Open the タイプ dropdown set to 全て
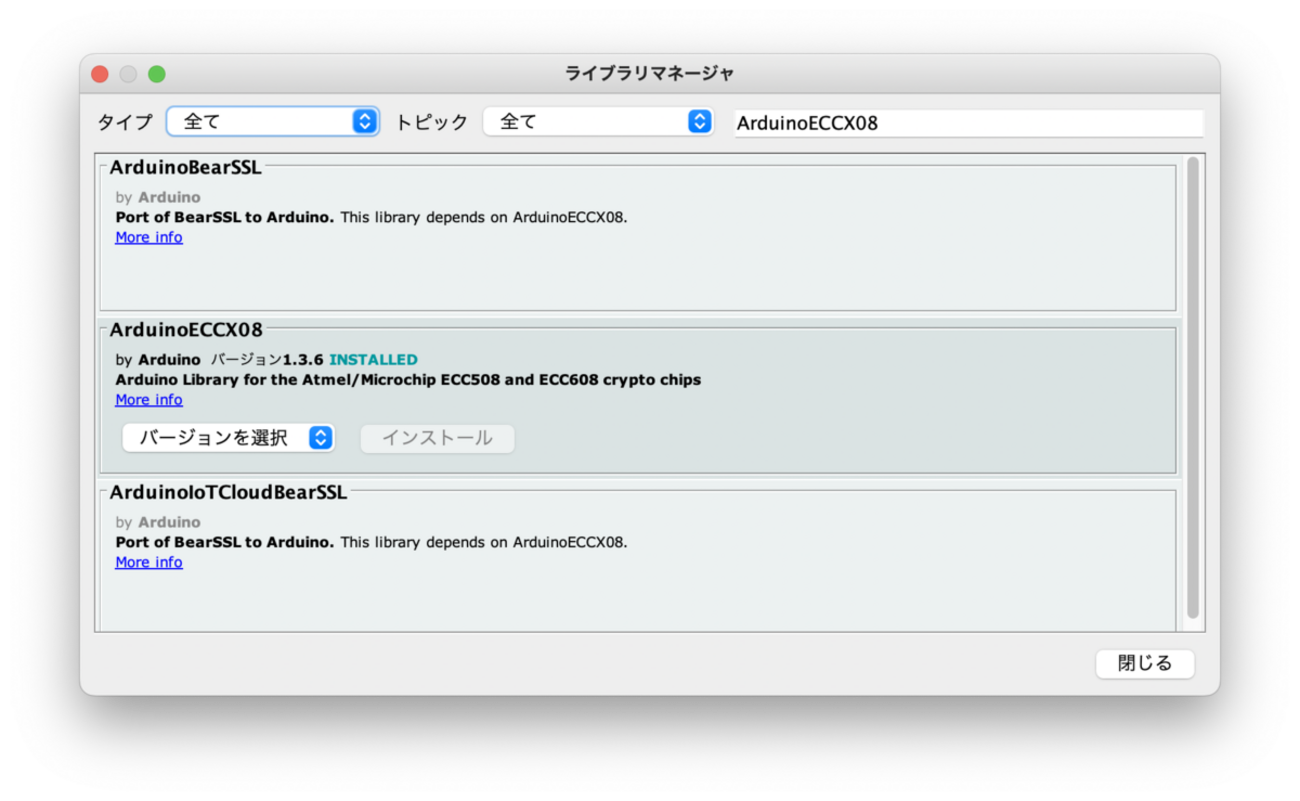This screenshot has width=1300, height=801. [273, 122]
